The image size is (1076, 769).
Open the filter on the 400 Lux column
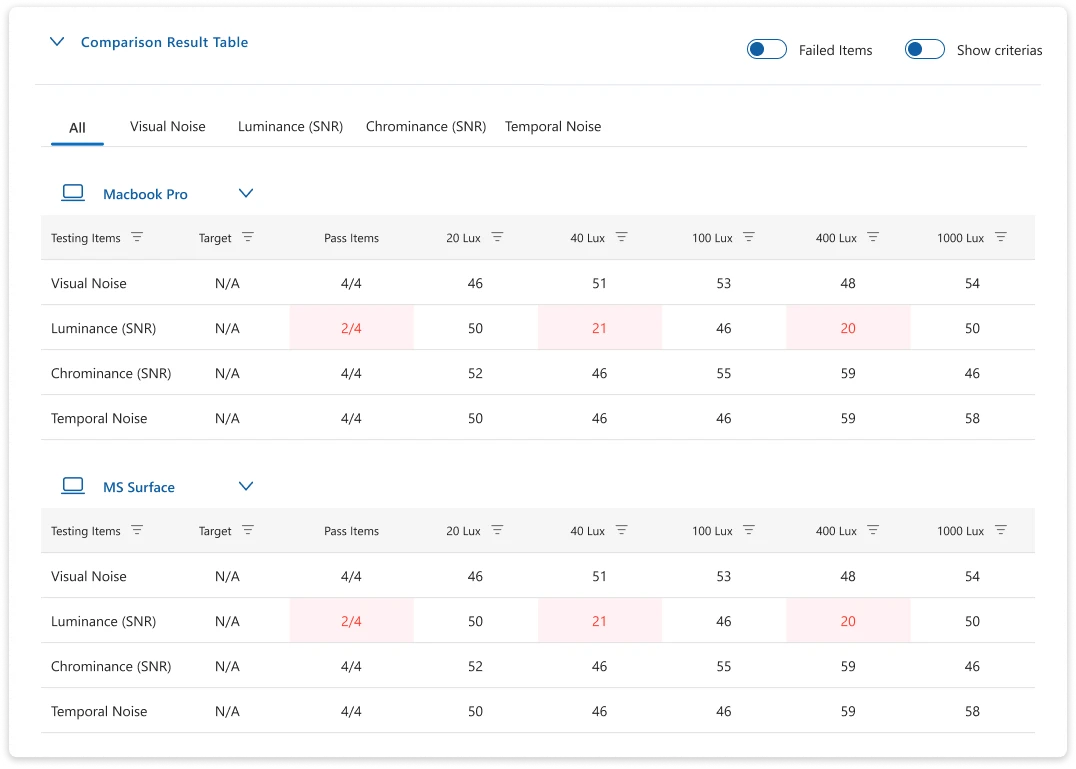point(872,238)
